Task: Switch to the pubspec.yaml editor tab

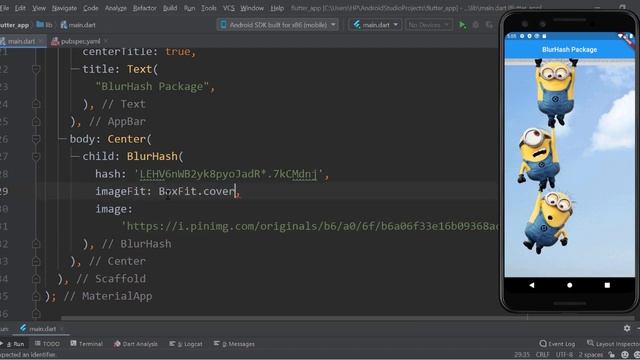Action: click(80, 41)
